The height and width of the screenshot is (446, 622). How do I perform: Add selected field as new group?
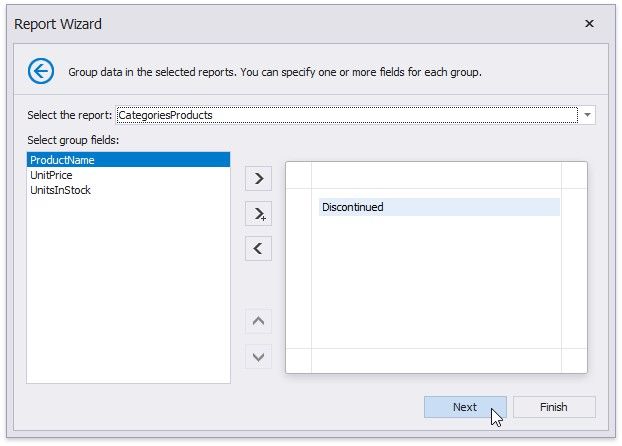click(258, 179)
